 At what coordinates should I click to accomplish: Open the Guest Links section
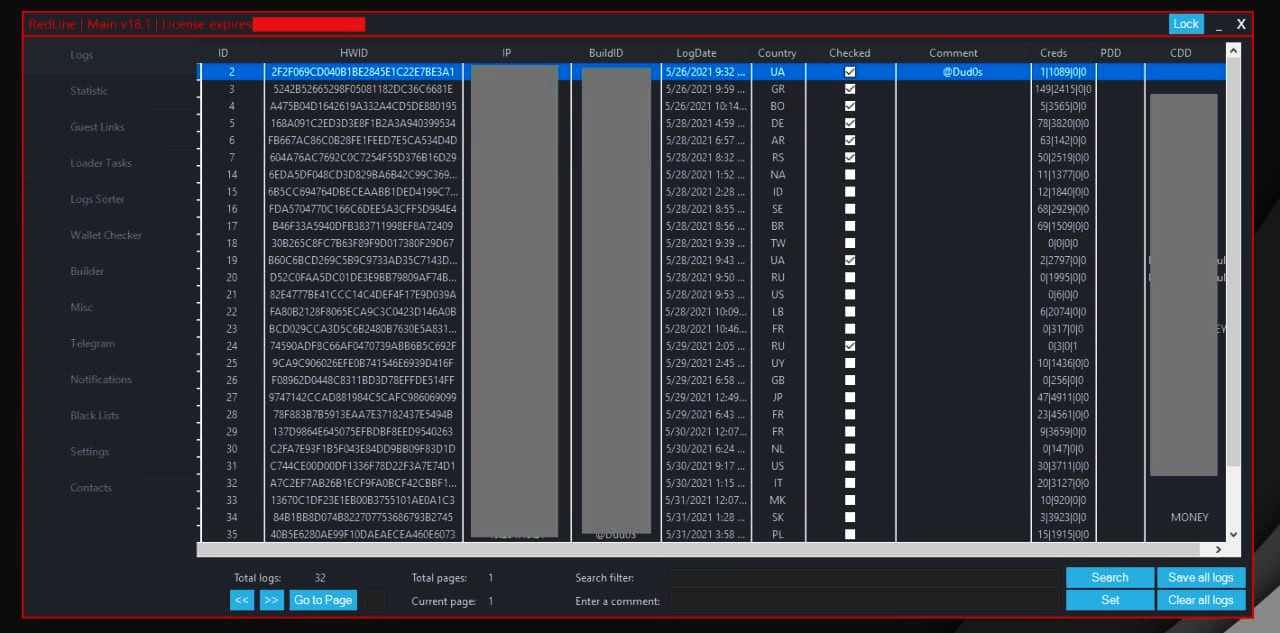(x=95, y=127)
